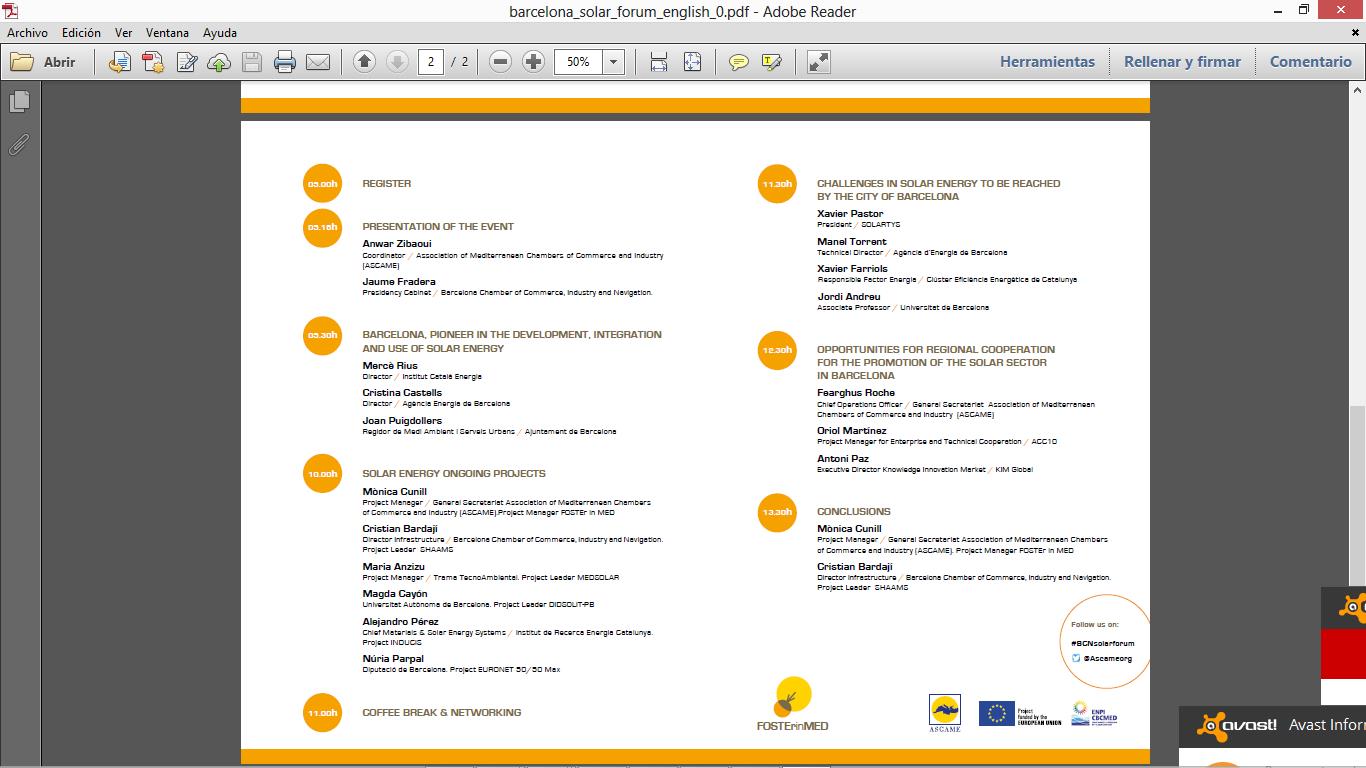This screenshot has height=768, width=1366.
Task: Click the name Joan Puigdollers
Action: tap(402, 421)
